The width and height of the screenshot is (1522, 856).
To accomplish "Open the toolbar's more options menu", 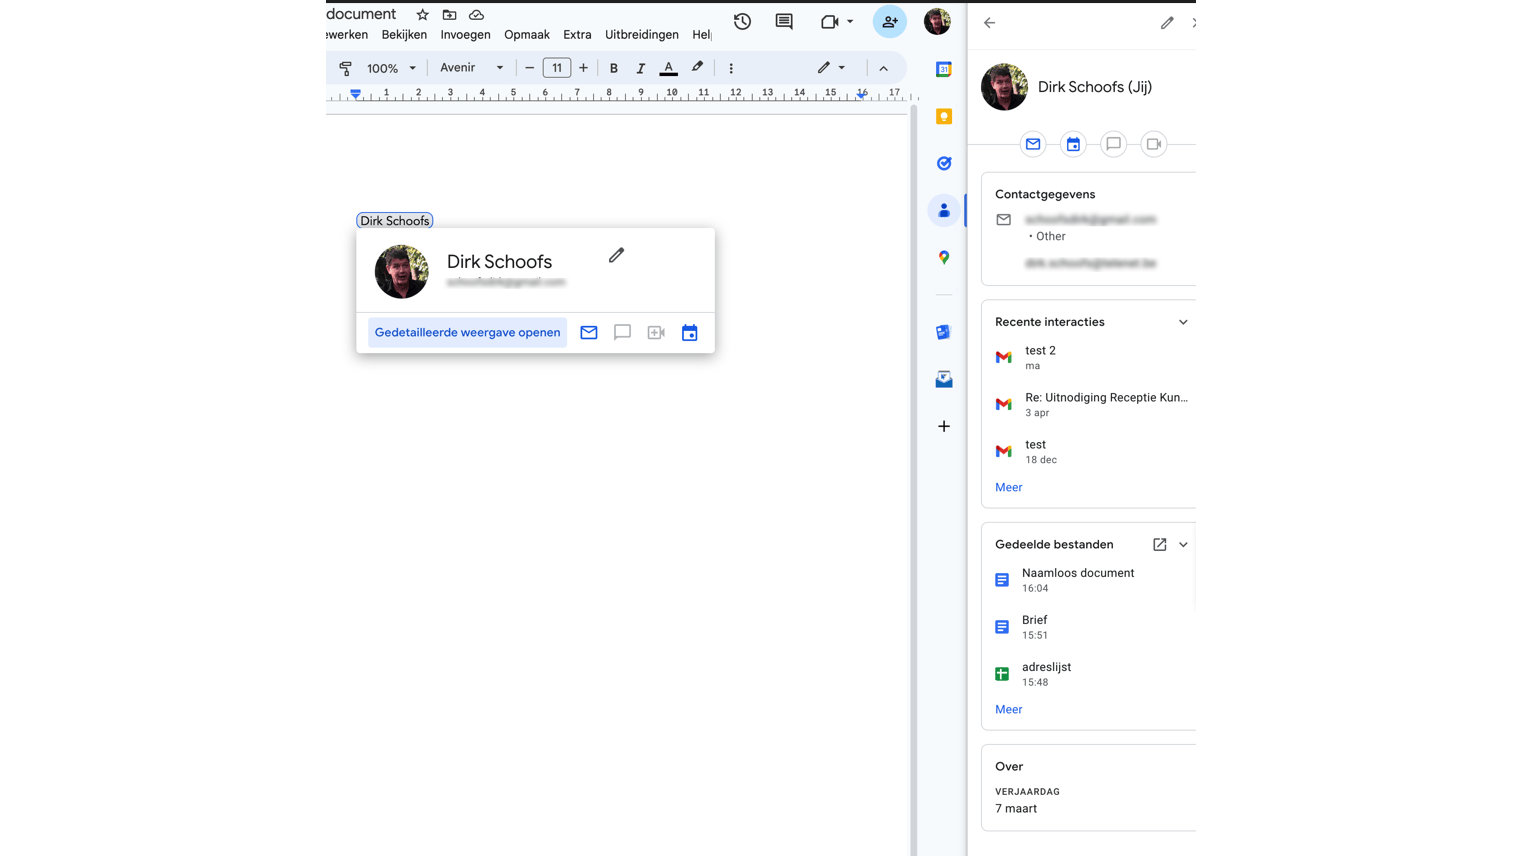I will [x=731, y=68].
